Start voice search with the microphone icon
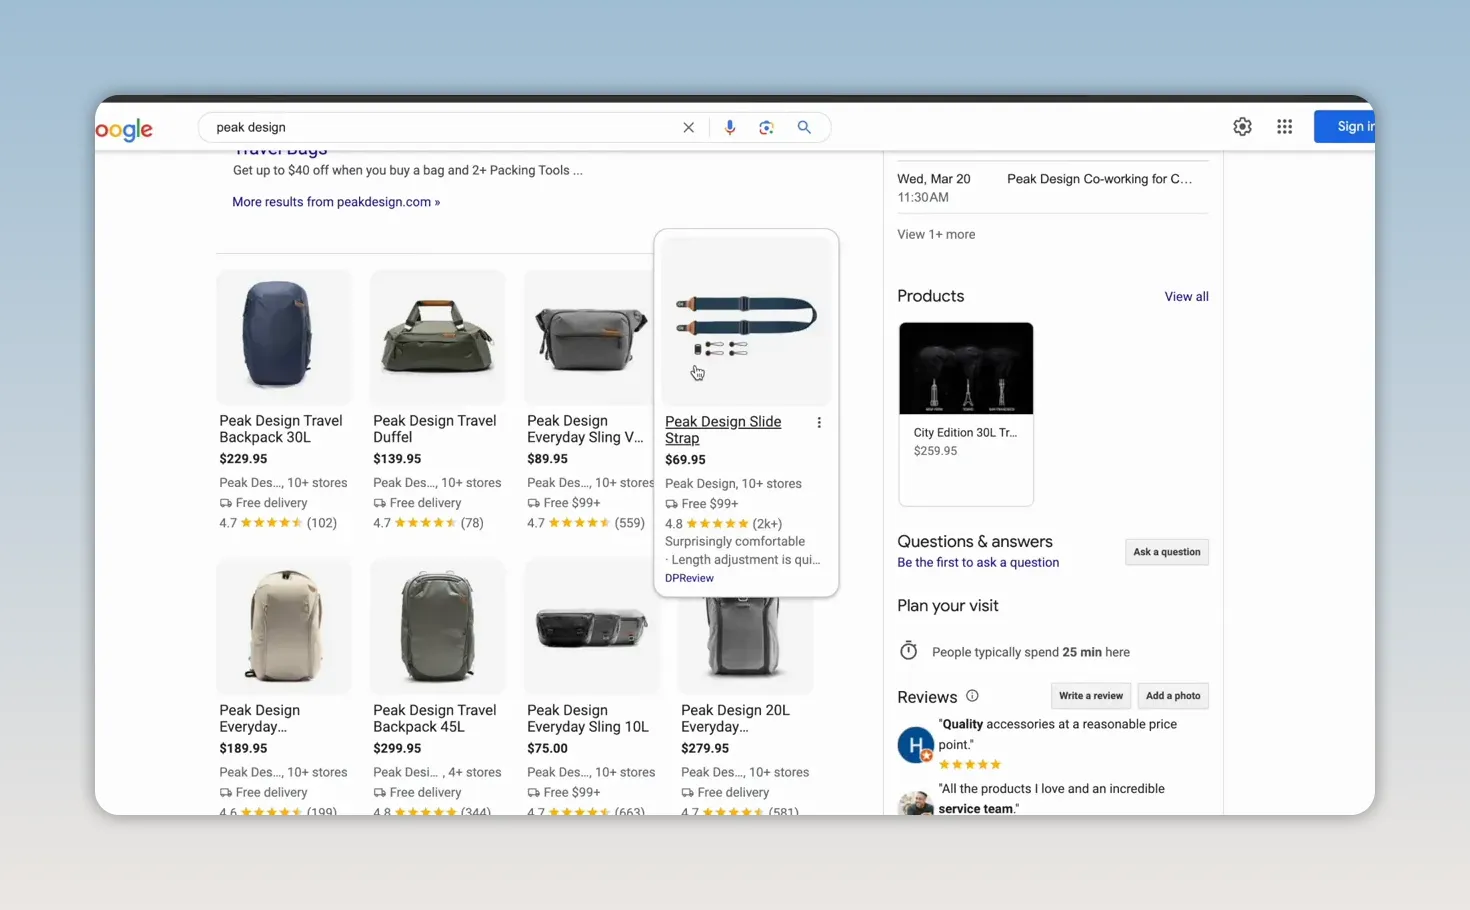The width and height of the screenshot is (1470, 910). point(730,127)
